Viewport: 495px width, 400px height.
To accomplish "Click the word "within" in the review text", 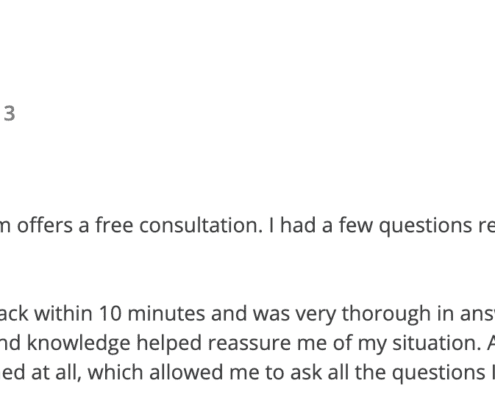I will click(x=63, y=313).
